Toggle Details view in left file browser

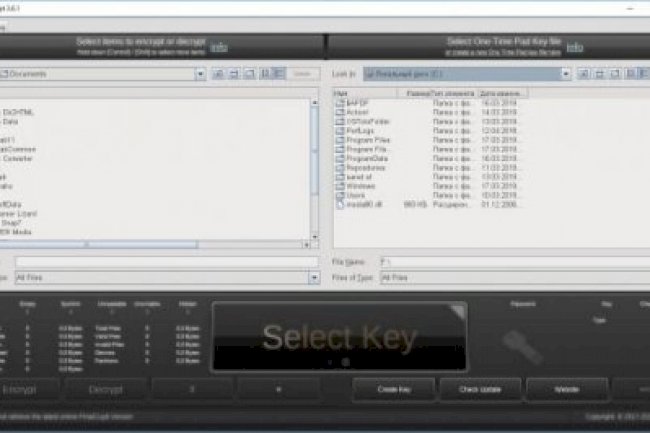coord(278,74)
